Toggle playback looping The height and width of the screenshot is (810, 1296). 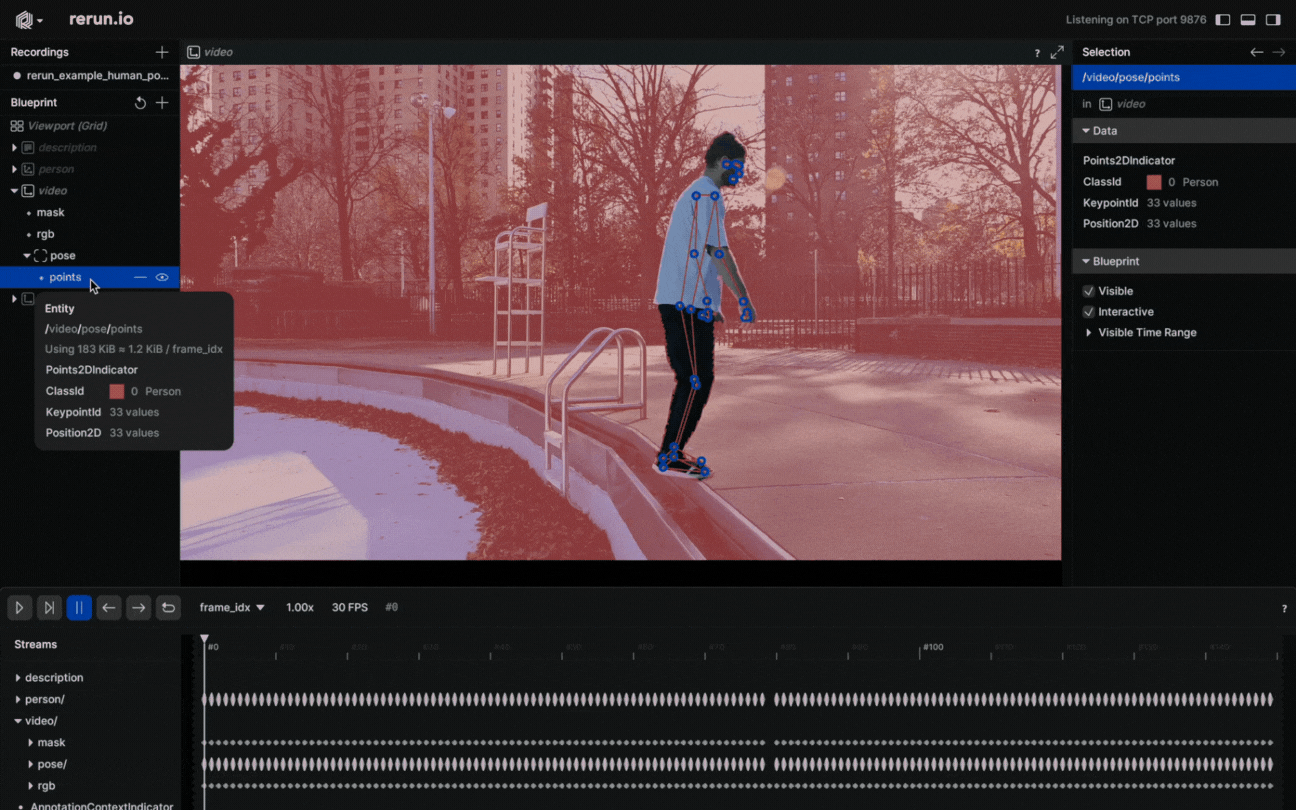[x=169, y=607]
